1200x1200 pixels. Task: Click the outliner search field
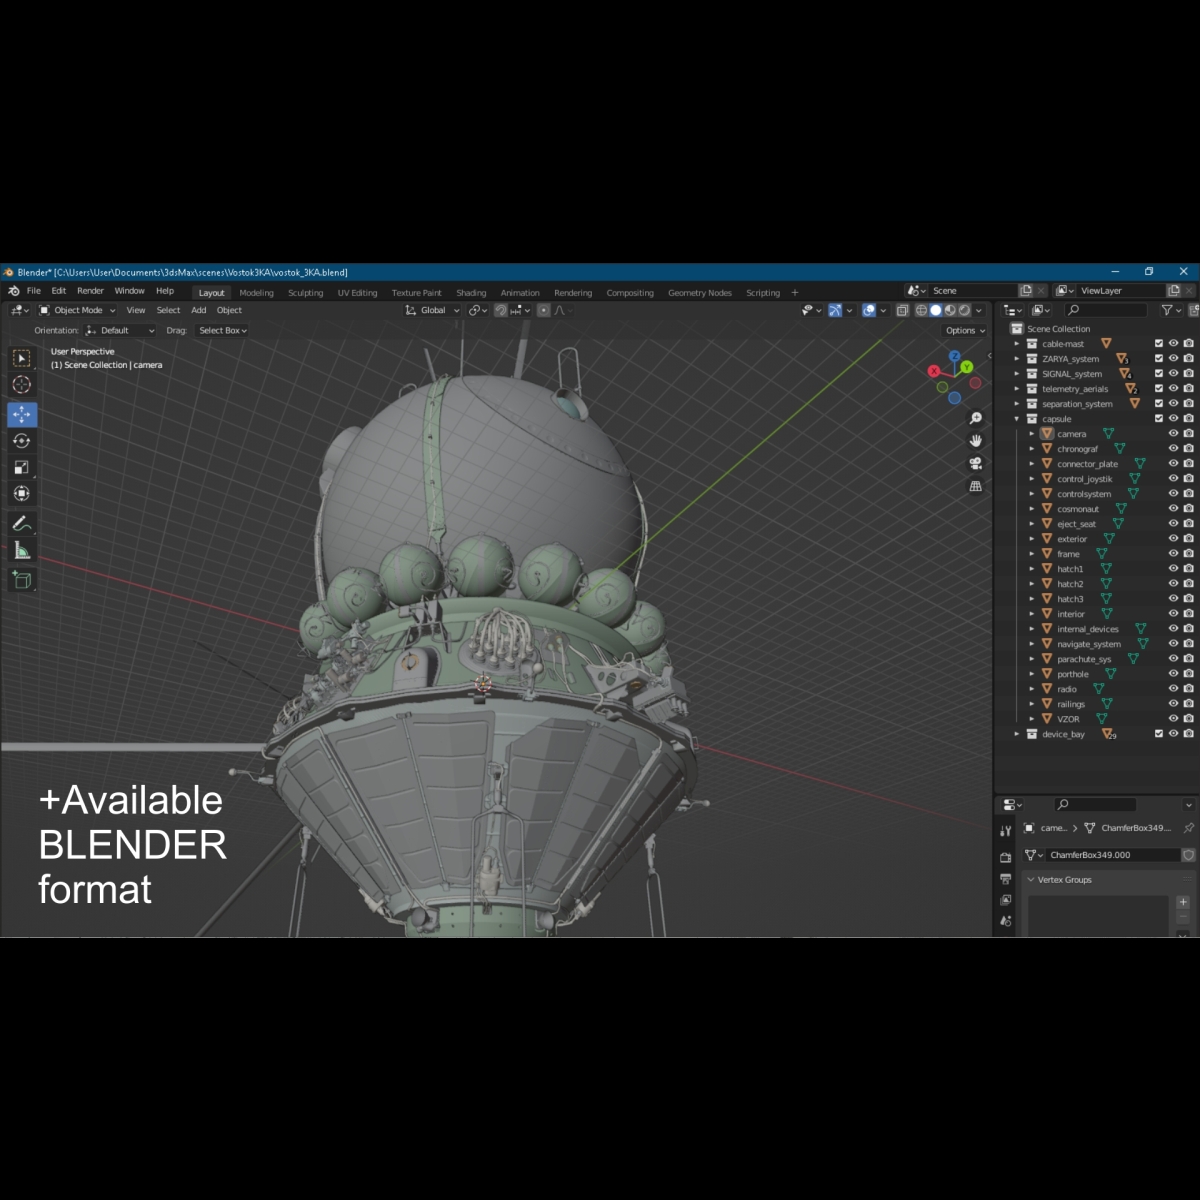coord(1105,311)
